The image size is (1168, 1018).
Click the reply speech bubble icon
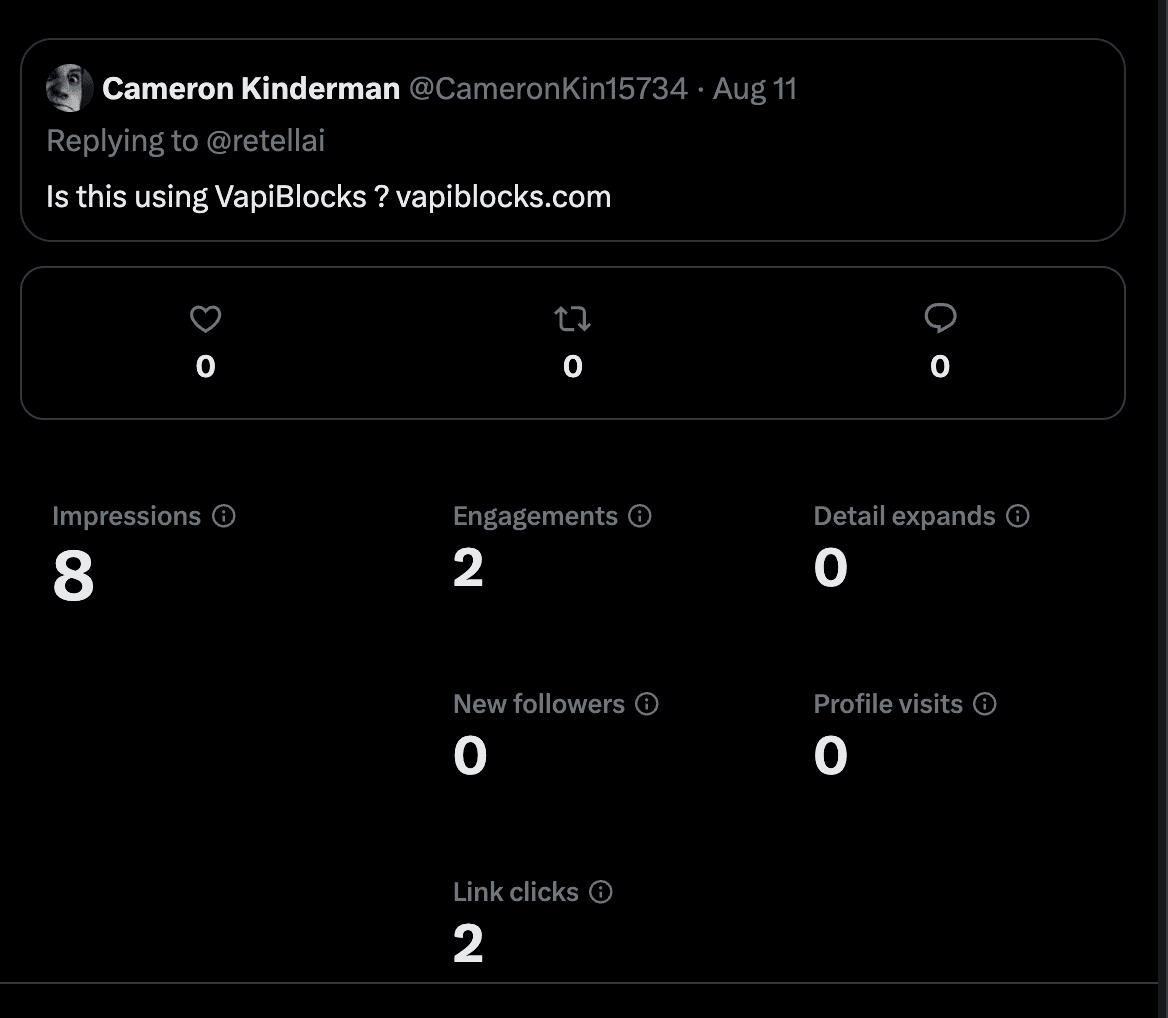coord(939,319)
